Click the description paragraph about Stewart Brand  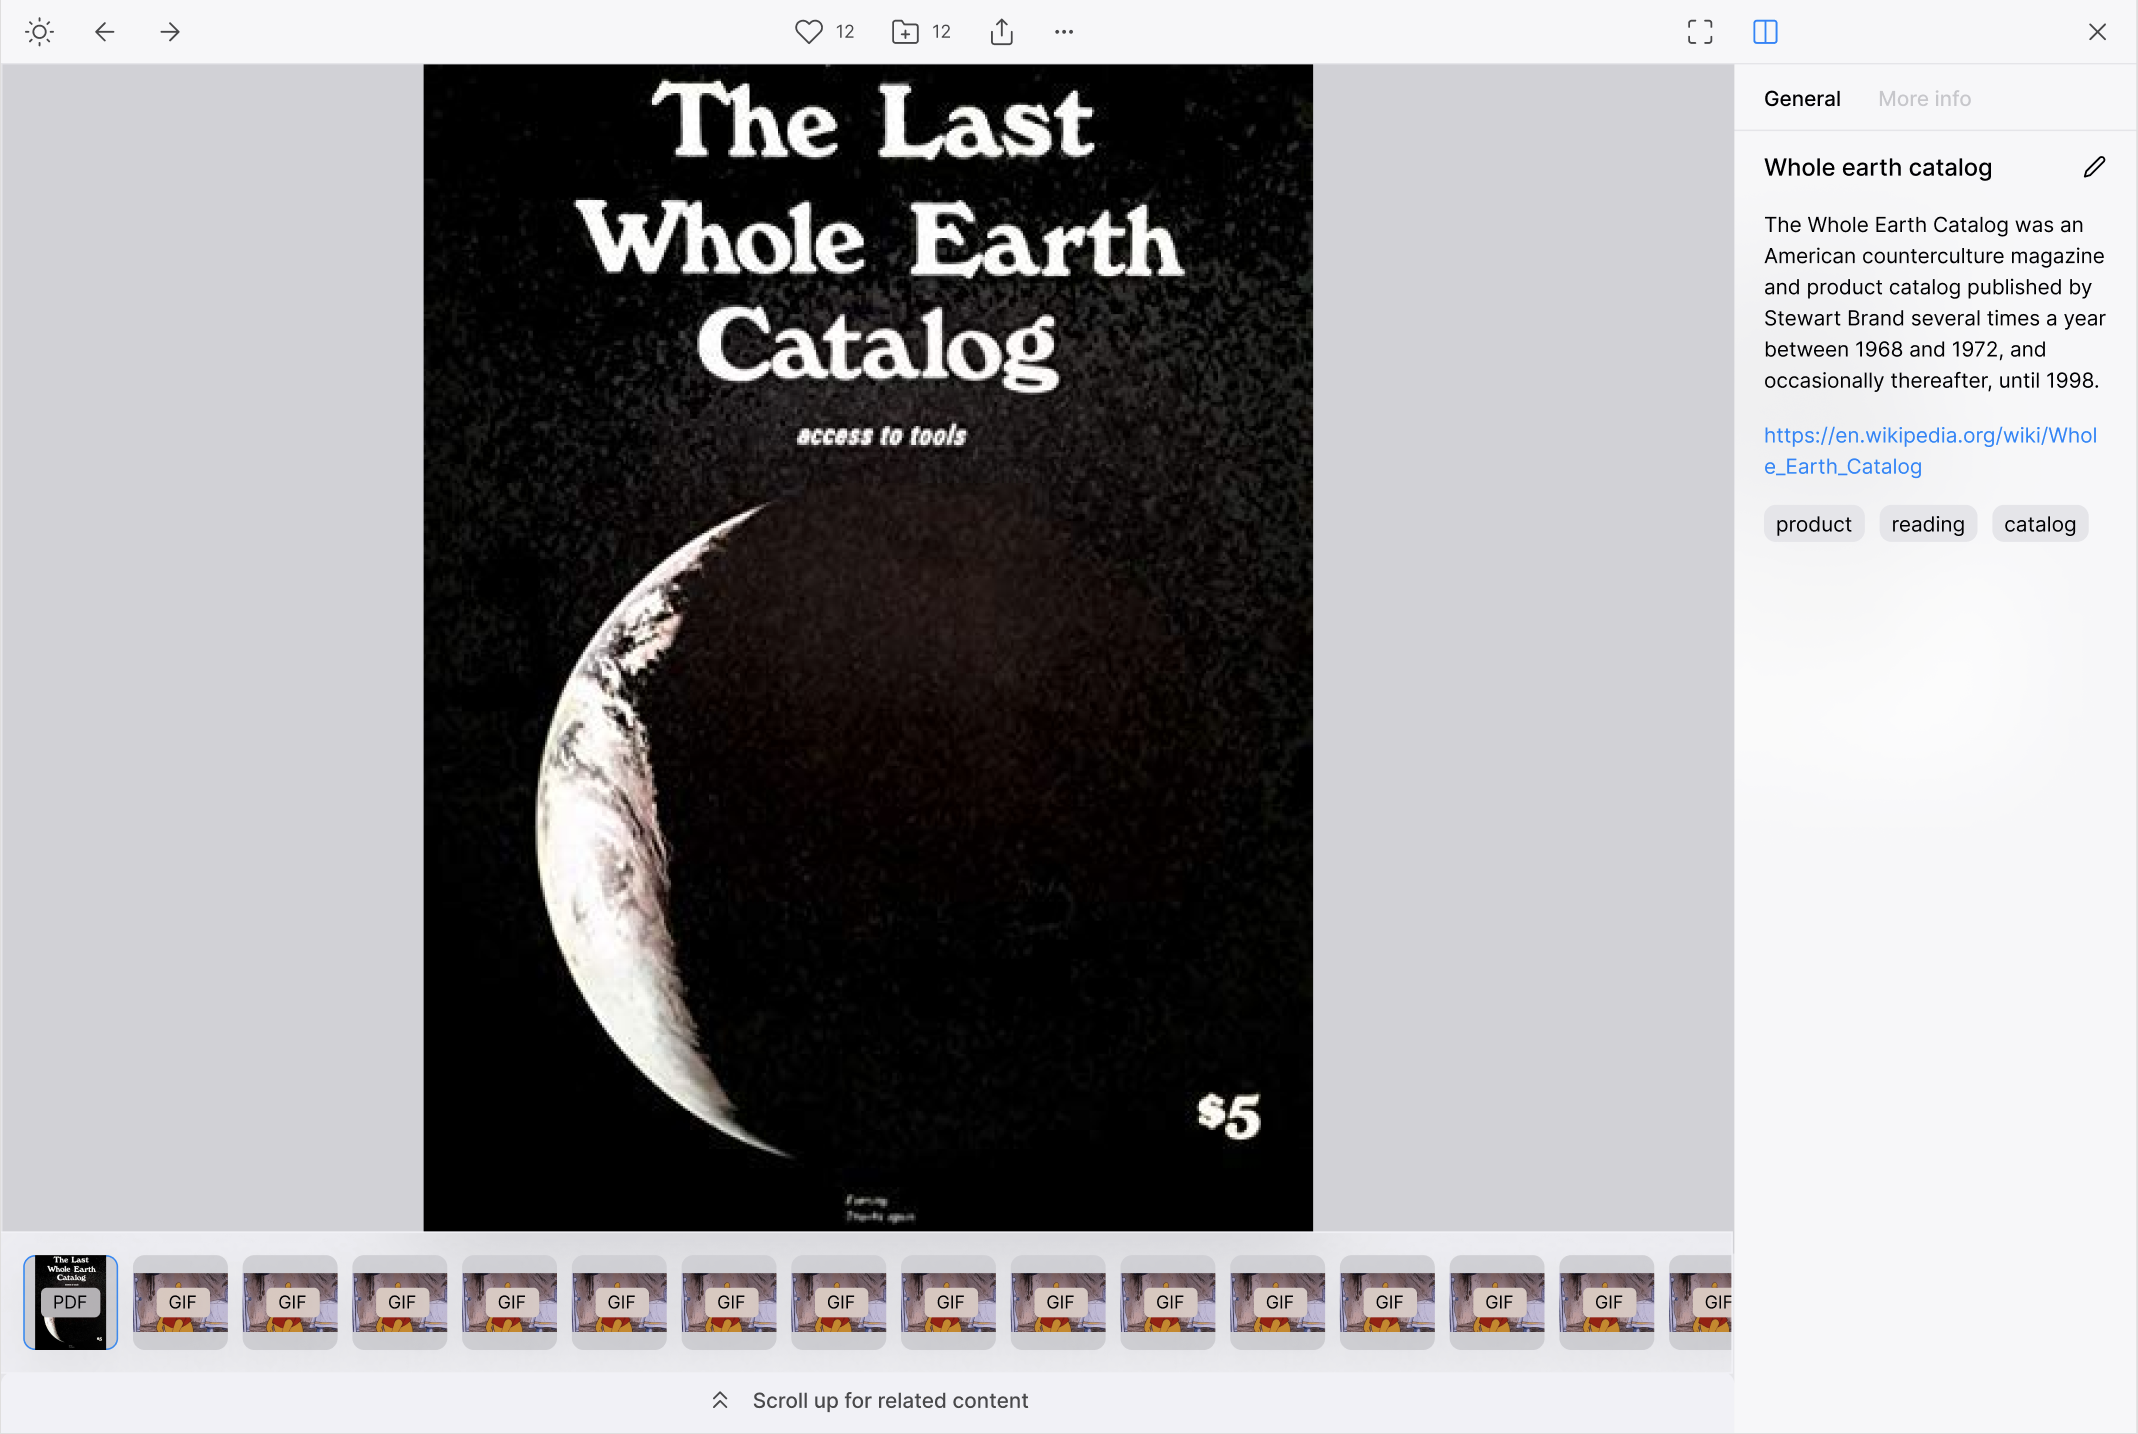tap(1934, 302)
